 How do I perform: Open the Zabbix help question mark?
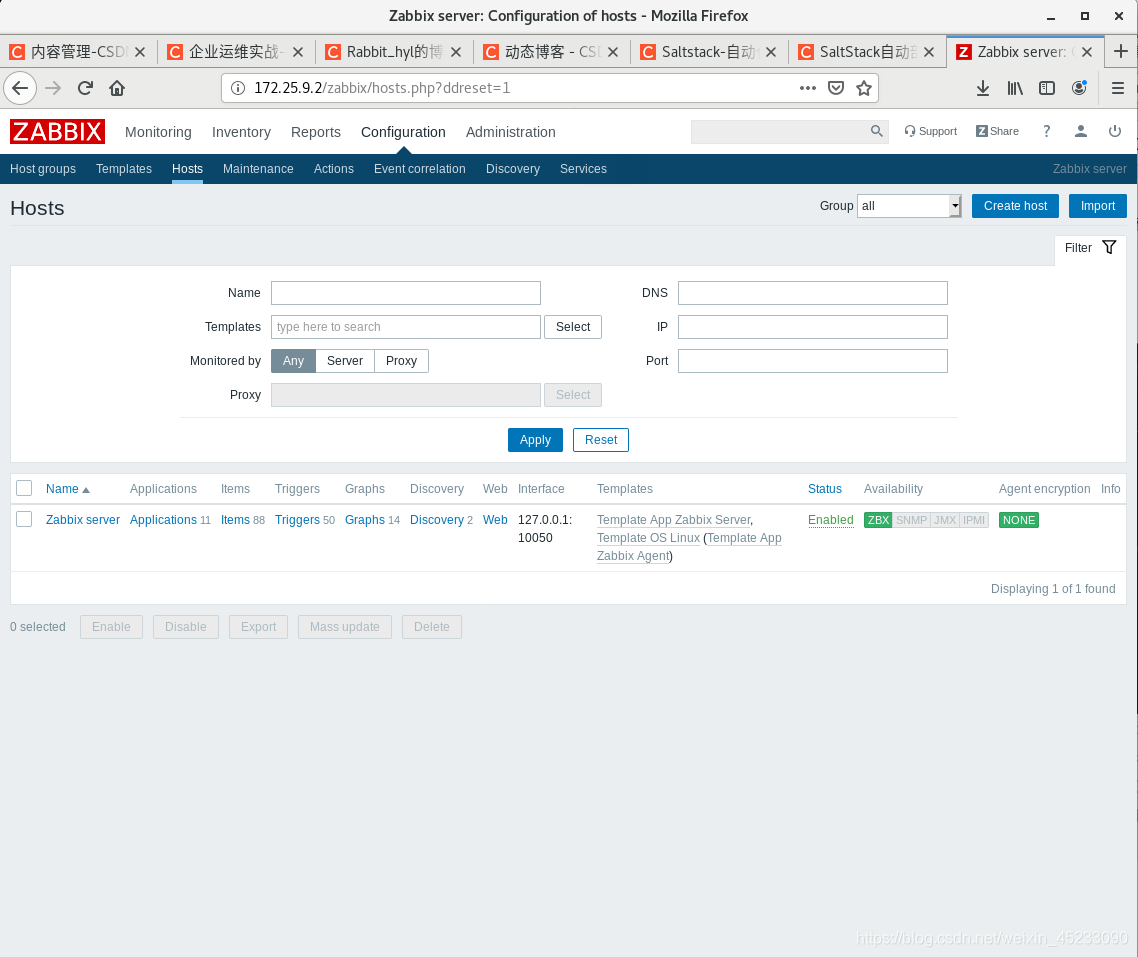click(x=1047, y=131)
